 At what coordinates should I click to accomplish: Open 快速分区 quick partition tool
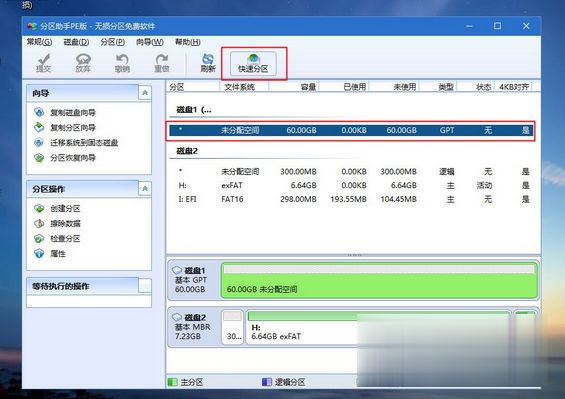pyautogui.click(x=253, y=63)
